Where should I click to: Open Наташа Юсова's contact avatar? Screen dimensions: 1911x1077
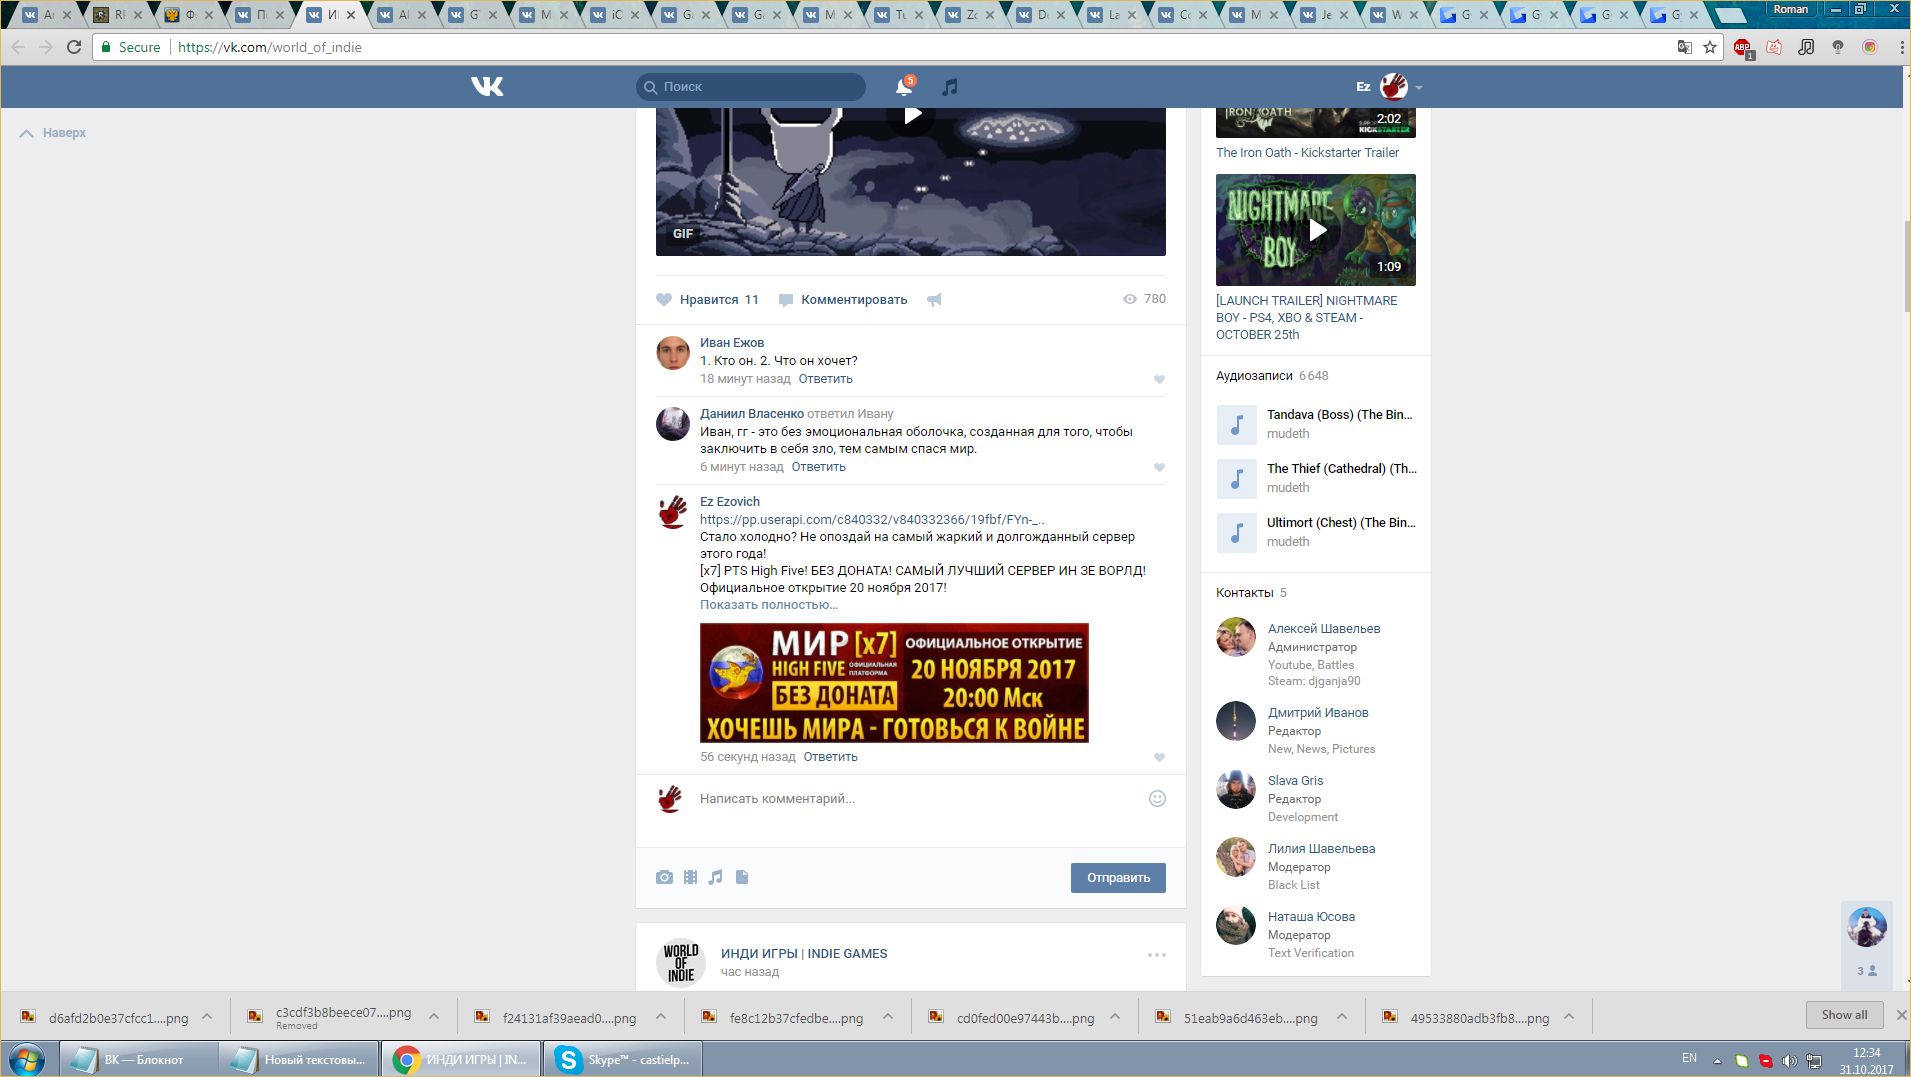1236,925
